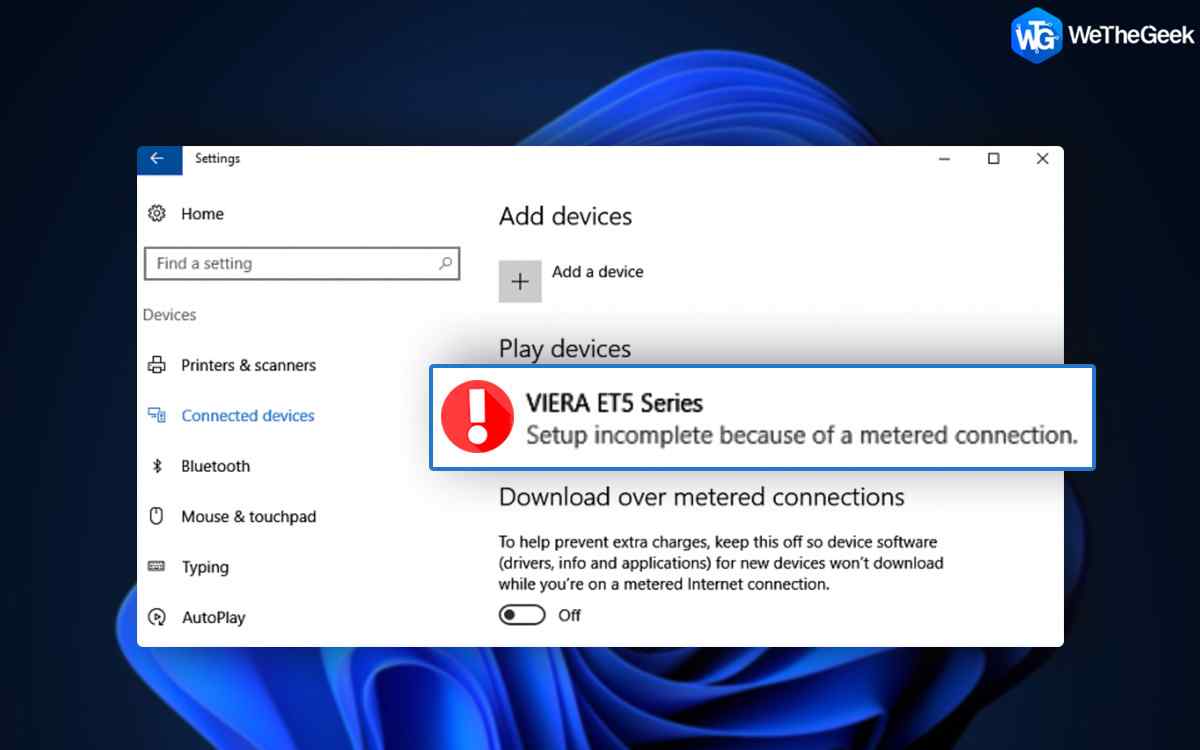Image resolution: width=1200 pixels, height=750 pixels.
Task: Click the Play devices heading
Action: 565,349
